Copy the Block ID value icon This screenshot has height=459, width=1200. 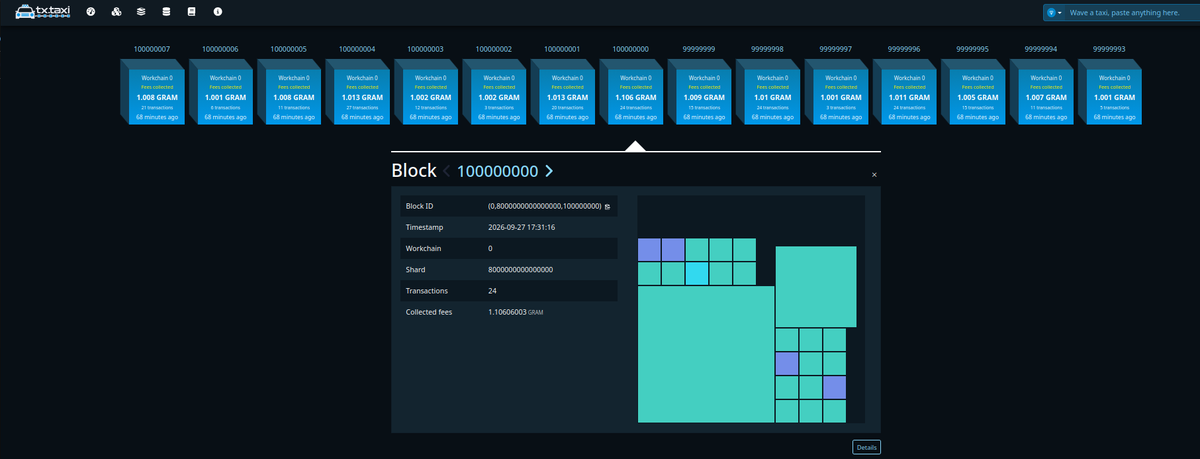pyautogui.click(x=607, y=206)
